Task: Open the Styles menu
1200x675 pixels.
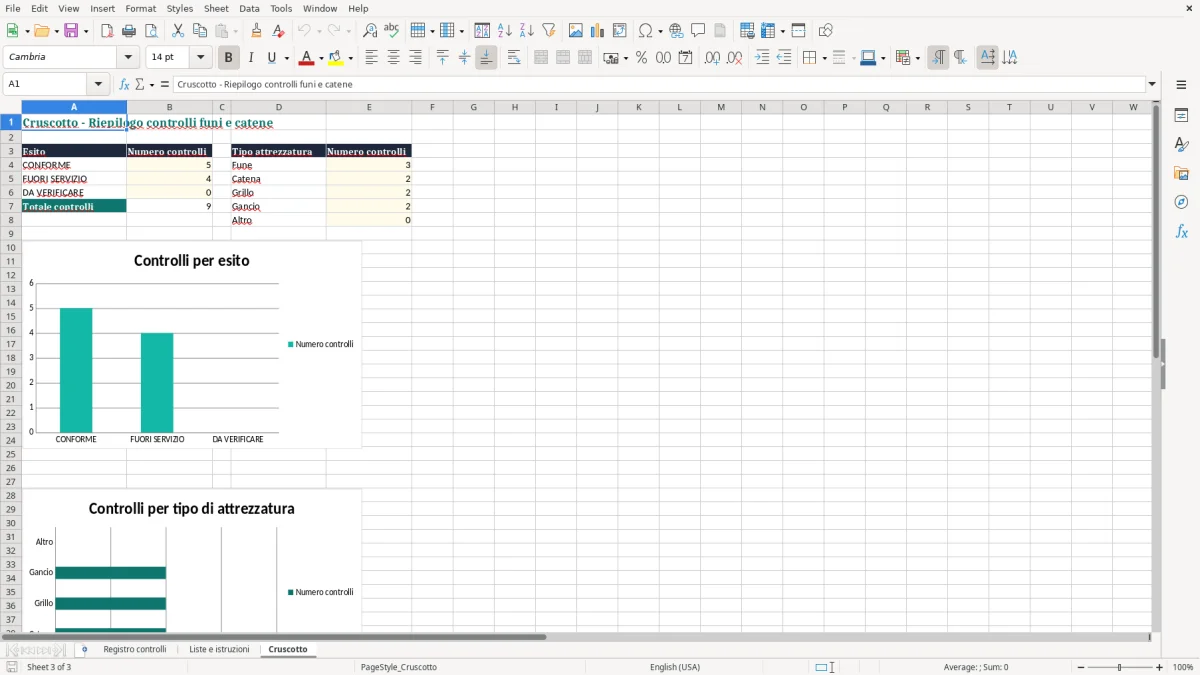Action: [x=180, y=8]
